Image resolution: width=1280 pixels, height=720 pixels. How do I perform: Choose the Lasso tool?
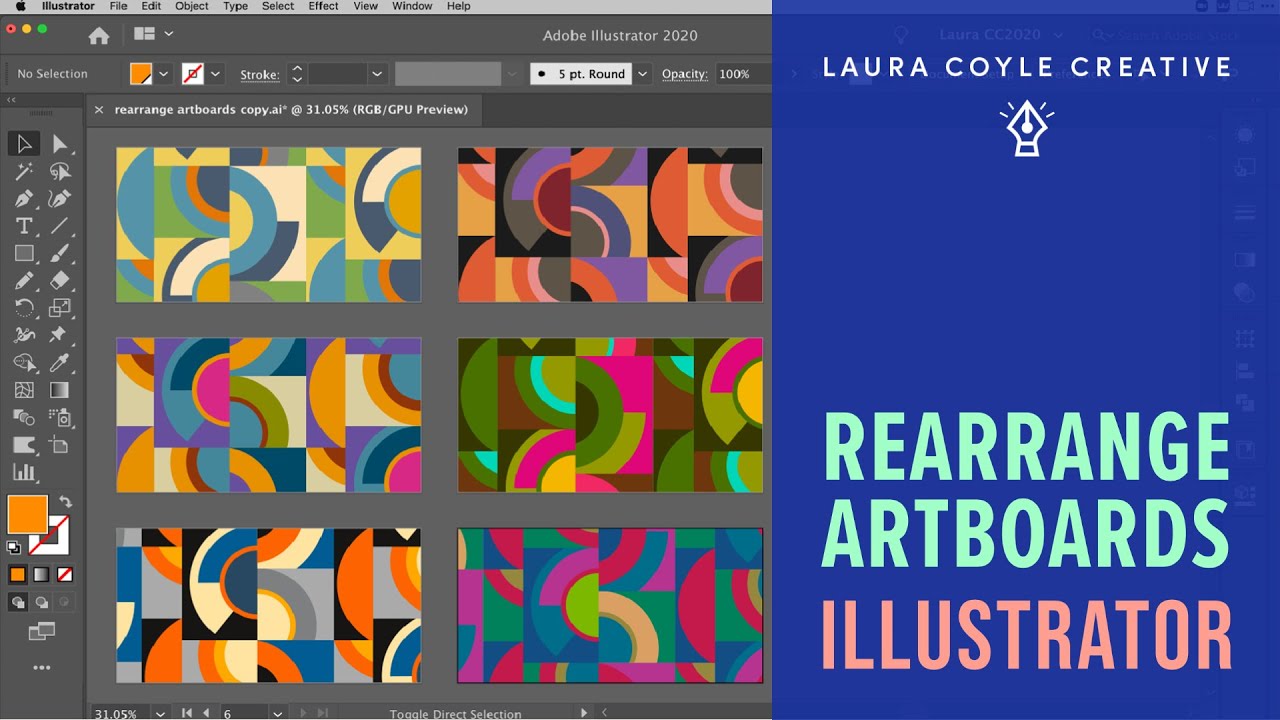tap(59, 171)
